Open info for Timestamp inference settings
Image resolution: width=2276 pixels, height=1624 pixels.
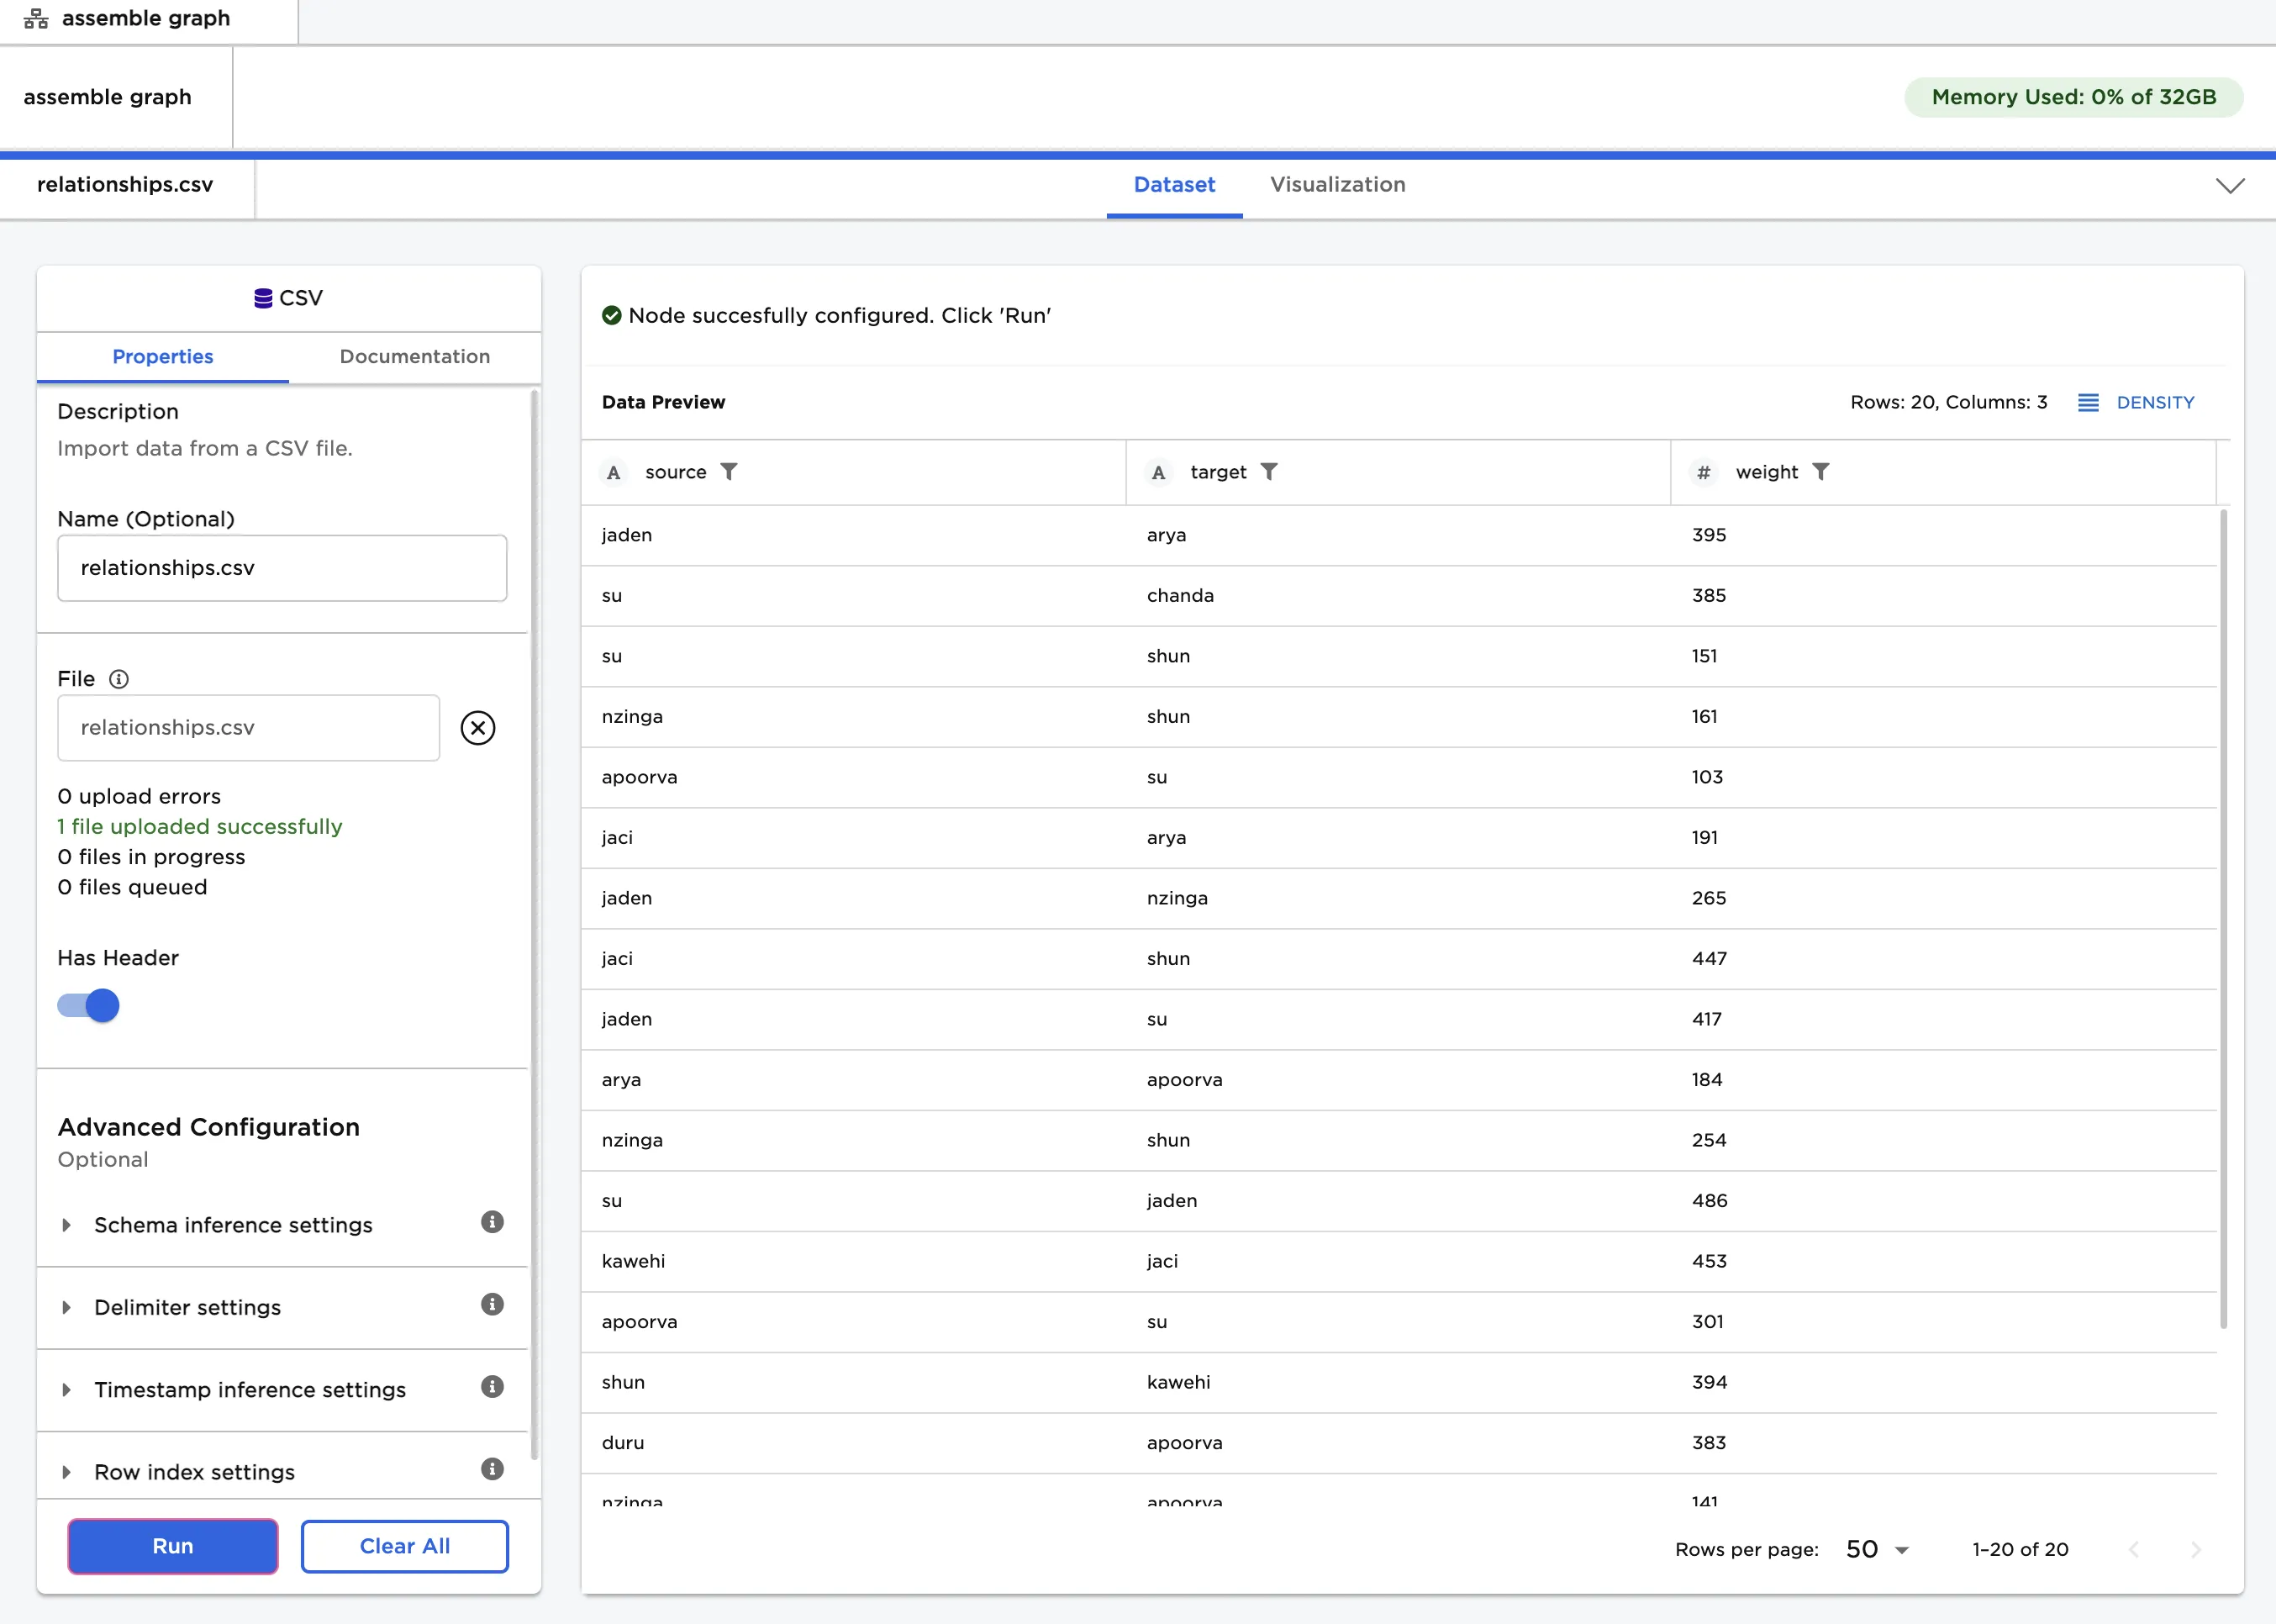point(492,1387)
